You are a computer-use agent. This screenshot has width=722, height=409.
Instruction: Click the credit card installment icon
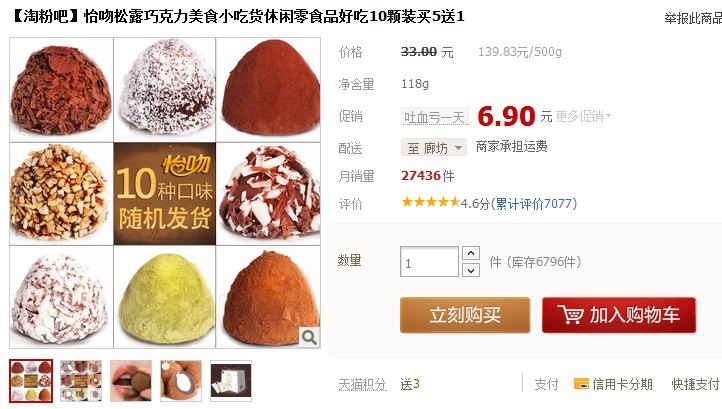click(x=581, y=384)
